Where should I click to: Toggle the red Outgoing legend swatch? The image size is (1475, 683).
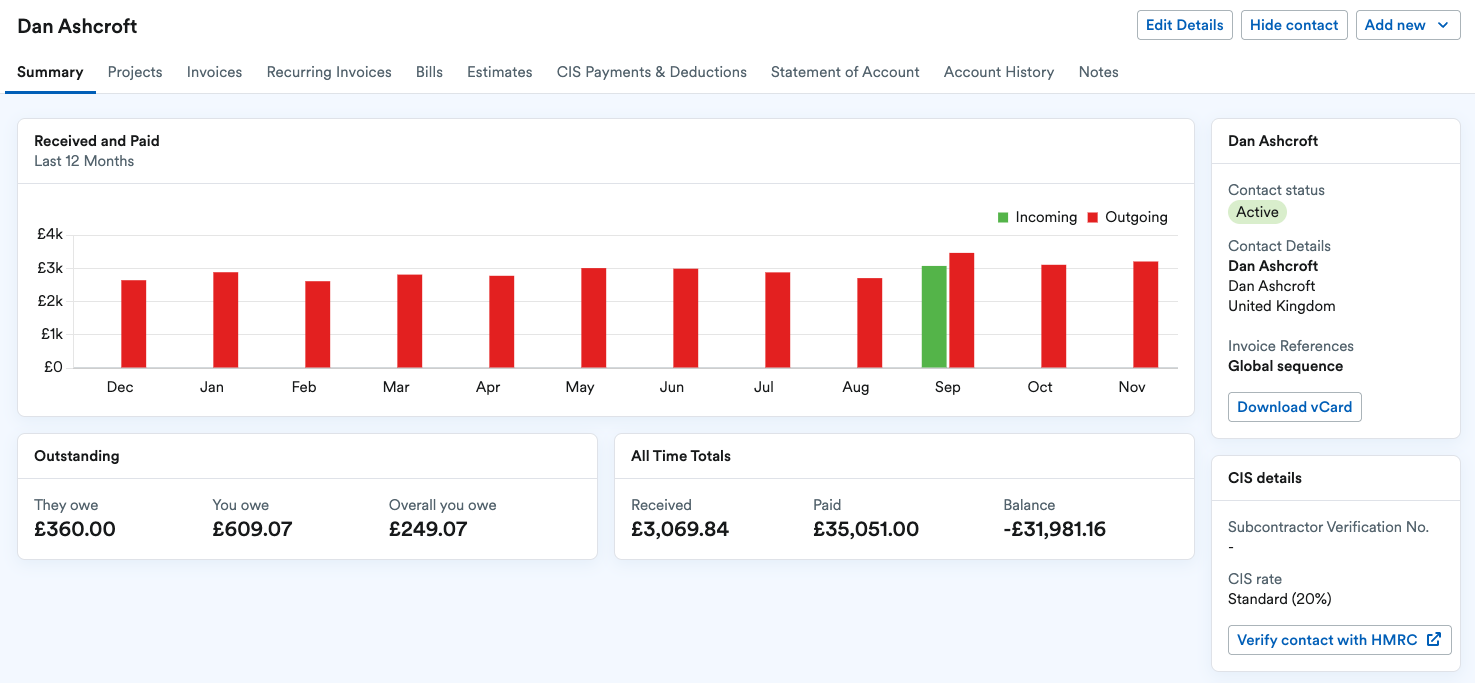click(x=1093, y=217)
